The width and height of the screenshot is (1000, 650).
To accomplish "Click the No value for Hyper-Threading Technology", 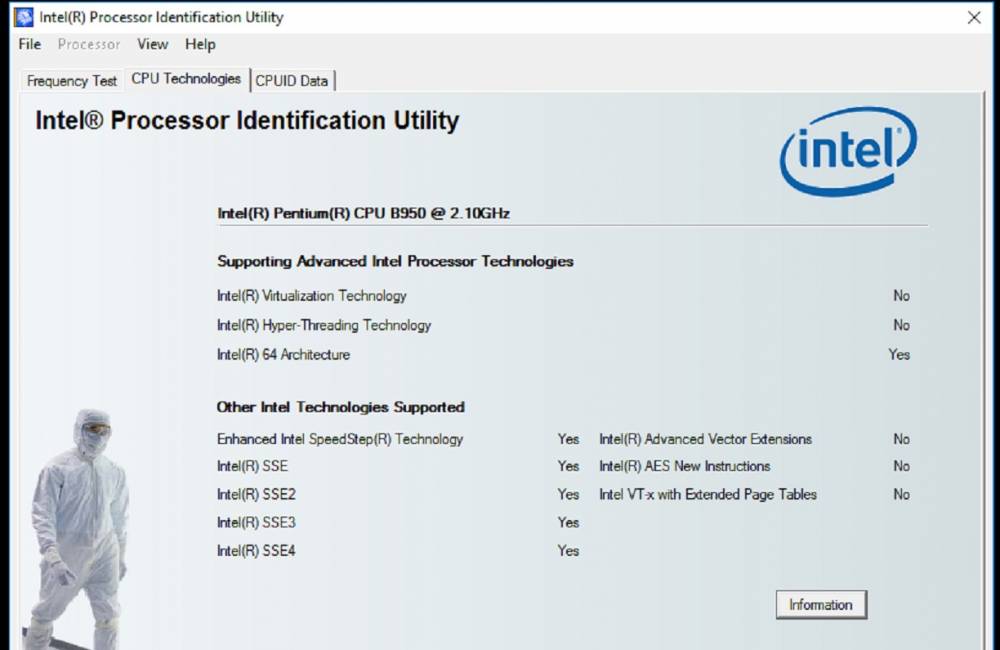I will [901, 325].
